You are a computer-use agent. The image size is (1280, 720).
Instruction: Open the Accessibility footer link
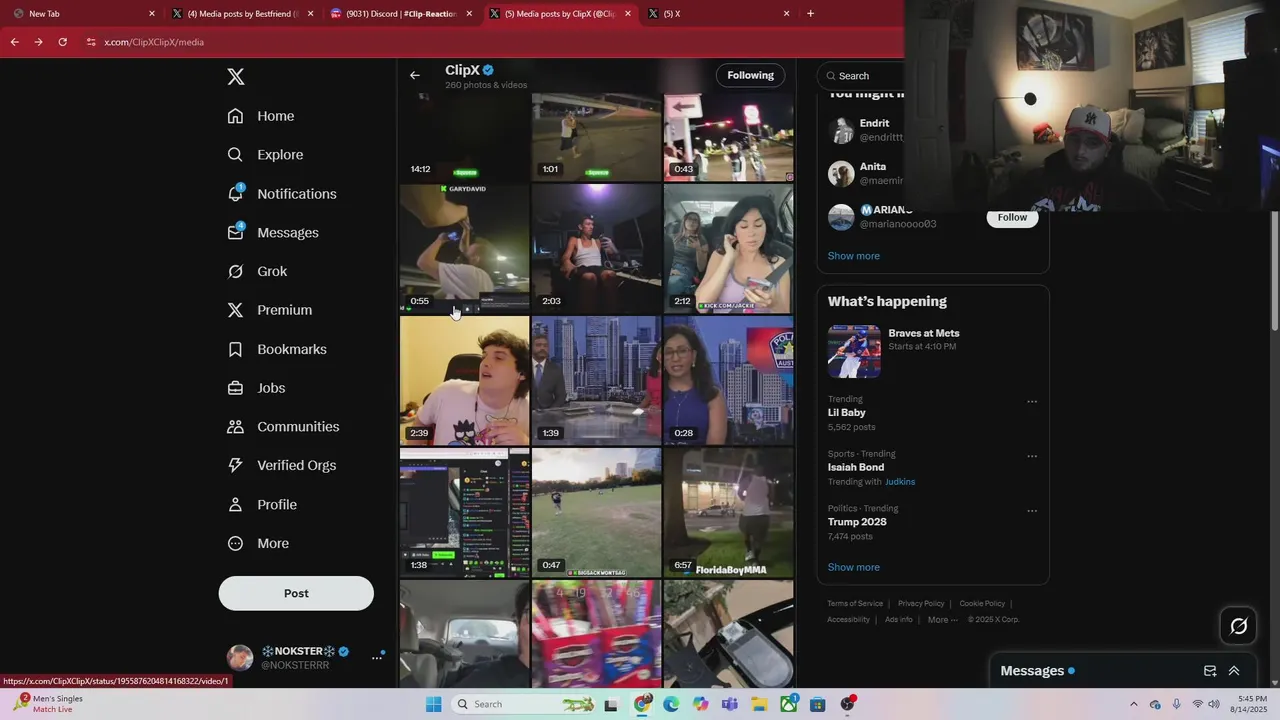848,620
